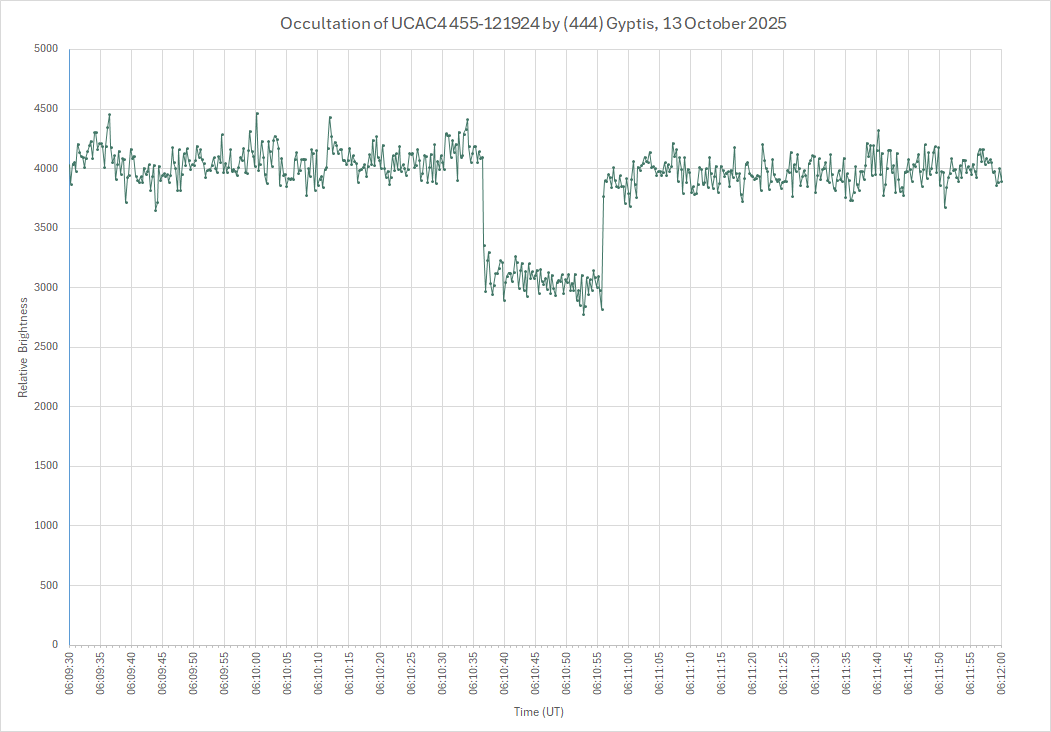Select the 4500 y-axis tick label
Viewport: 1051px width, 732px height.
(x=45, y=109)
